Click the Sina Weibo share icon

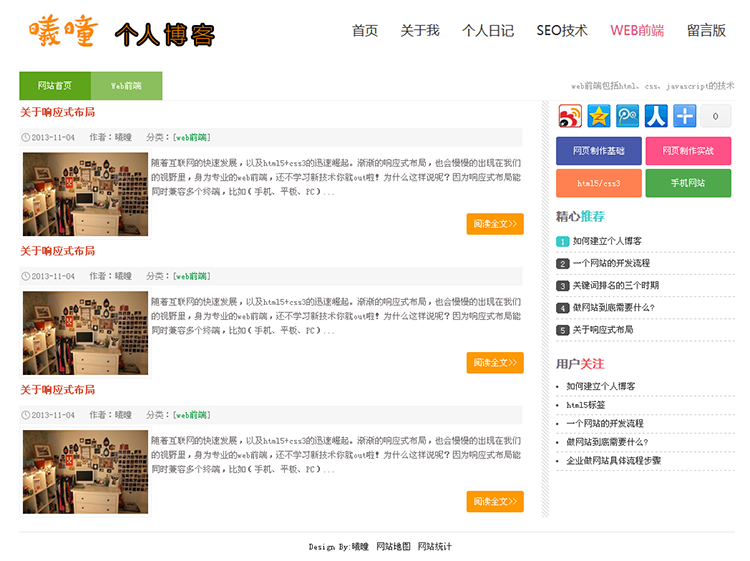coord(570,116)
